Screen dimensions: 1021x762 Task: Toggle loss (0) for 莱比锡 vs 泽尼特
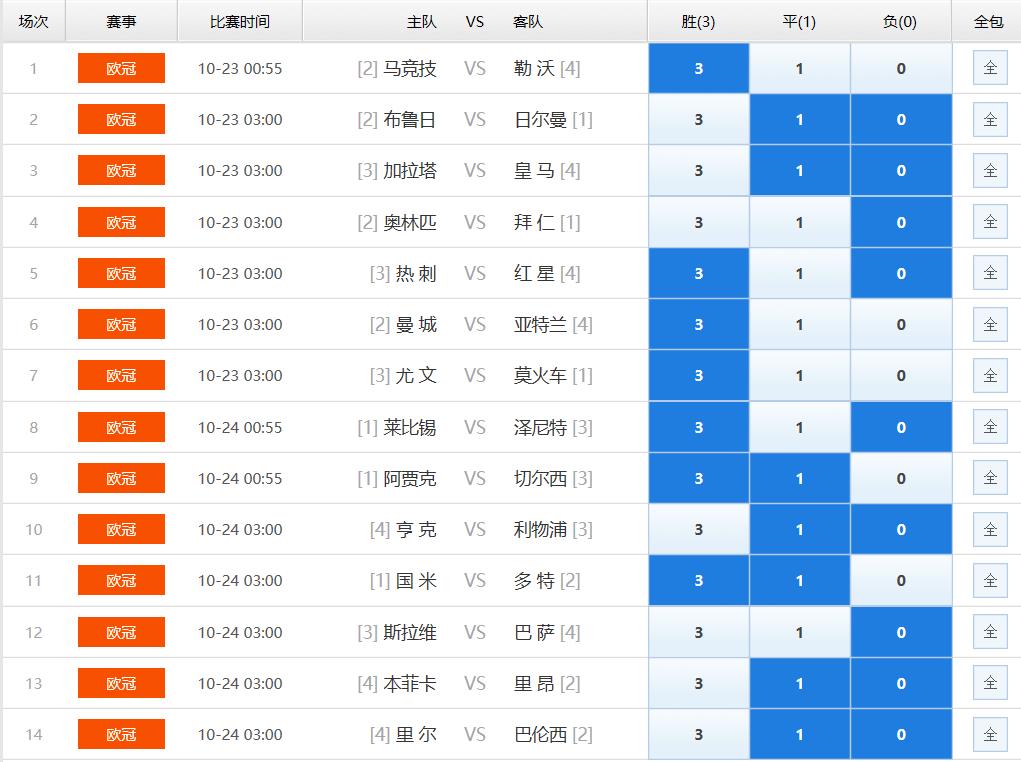[901, 427]
